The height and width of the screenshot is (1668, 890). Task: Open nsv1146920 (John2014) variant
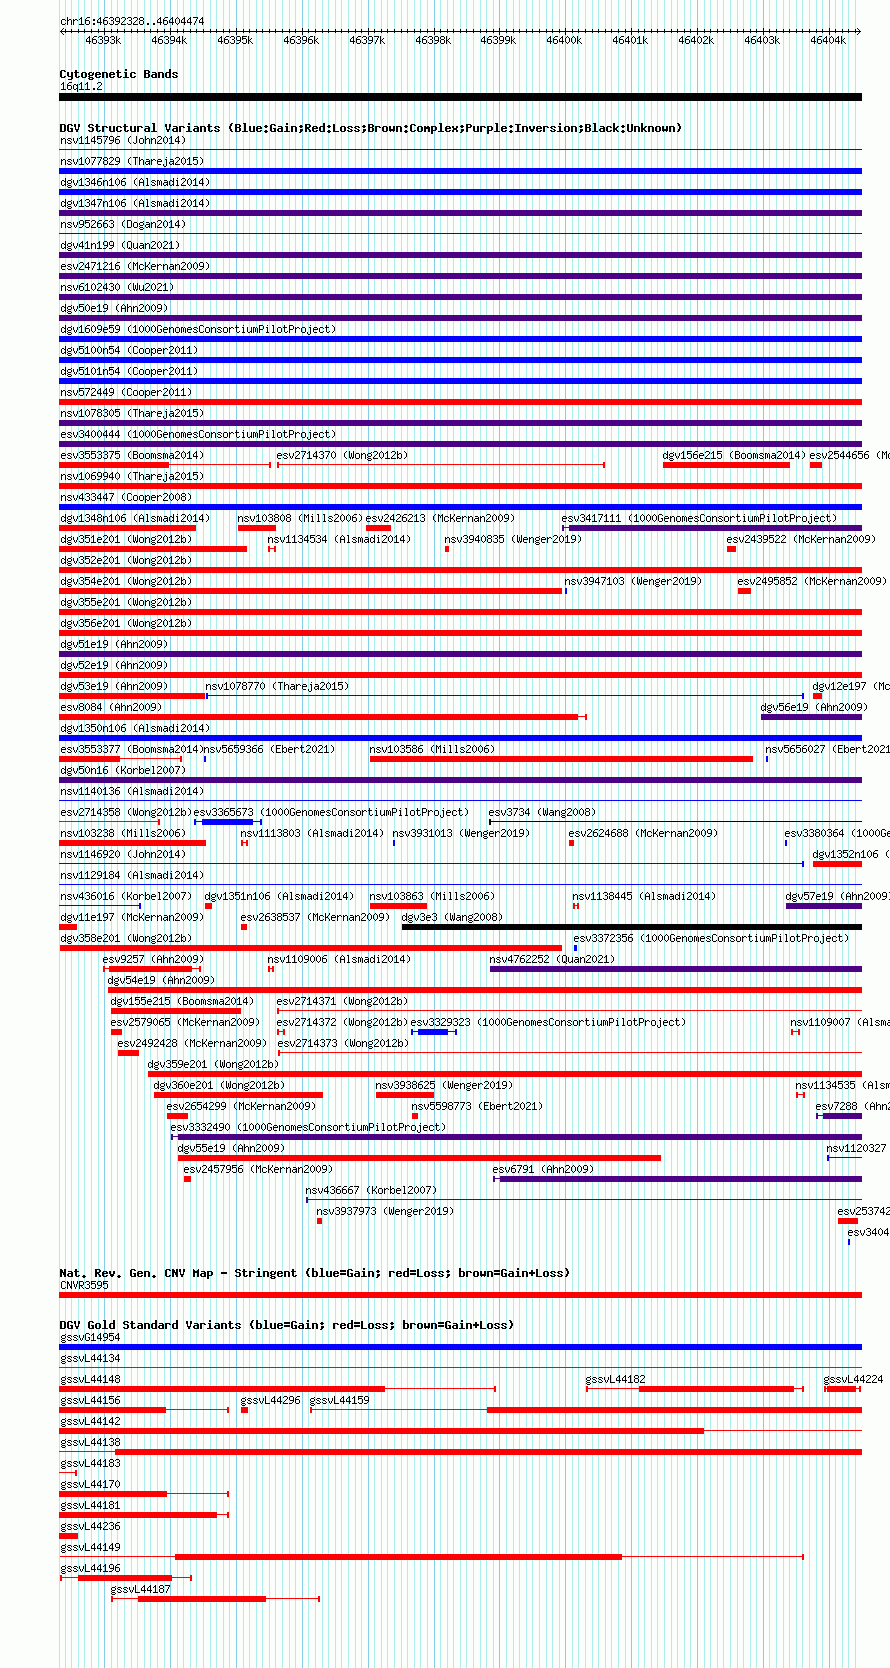pyautogui.click(x=123, y=854)
